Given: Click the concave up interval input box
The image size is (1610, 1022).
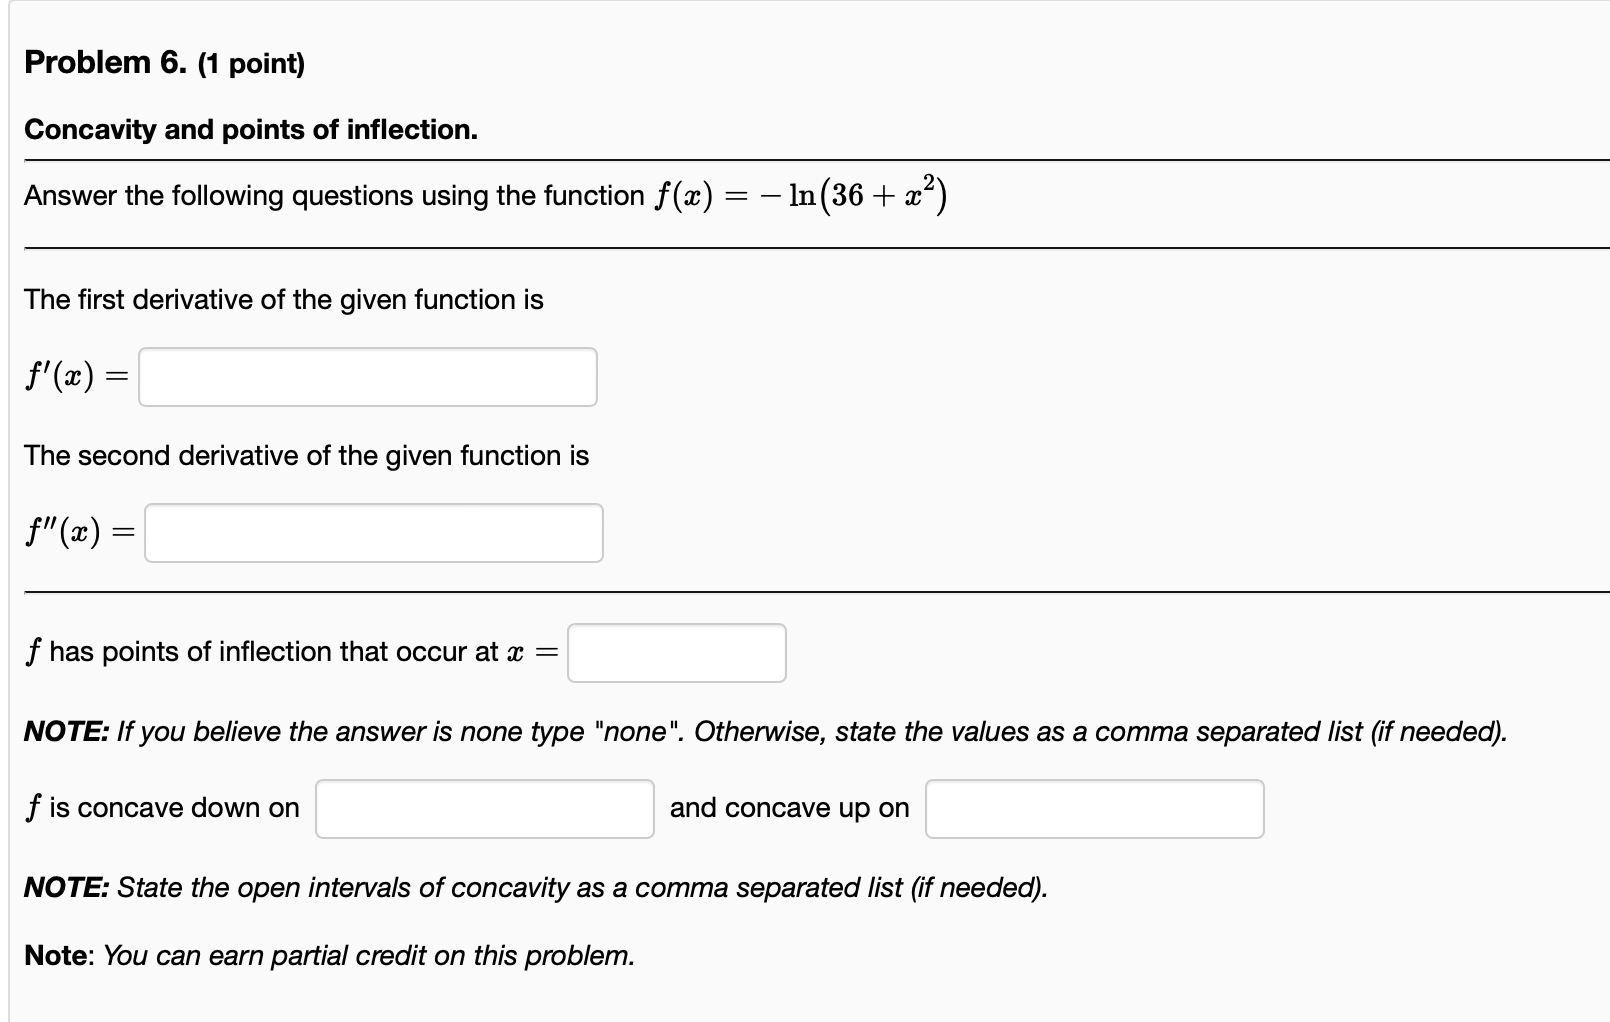Looking at the screenshot, I should [x=1094, y=809].
